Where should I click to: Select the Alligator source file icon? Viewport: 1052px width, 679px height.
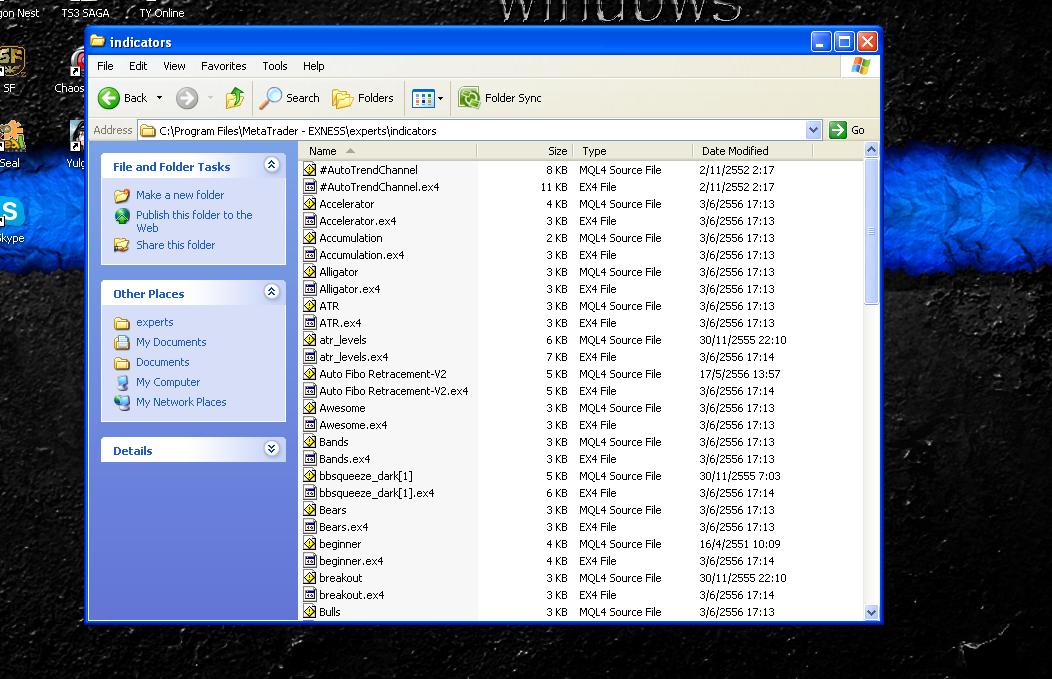point(309,272)
